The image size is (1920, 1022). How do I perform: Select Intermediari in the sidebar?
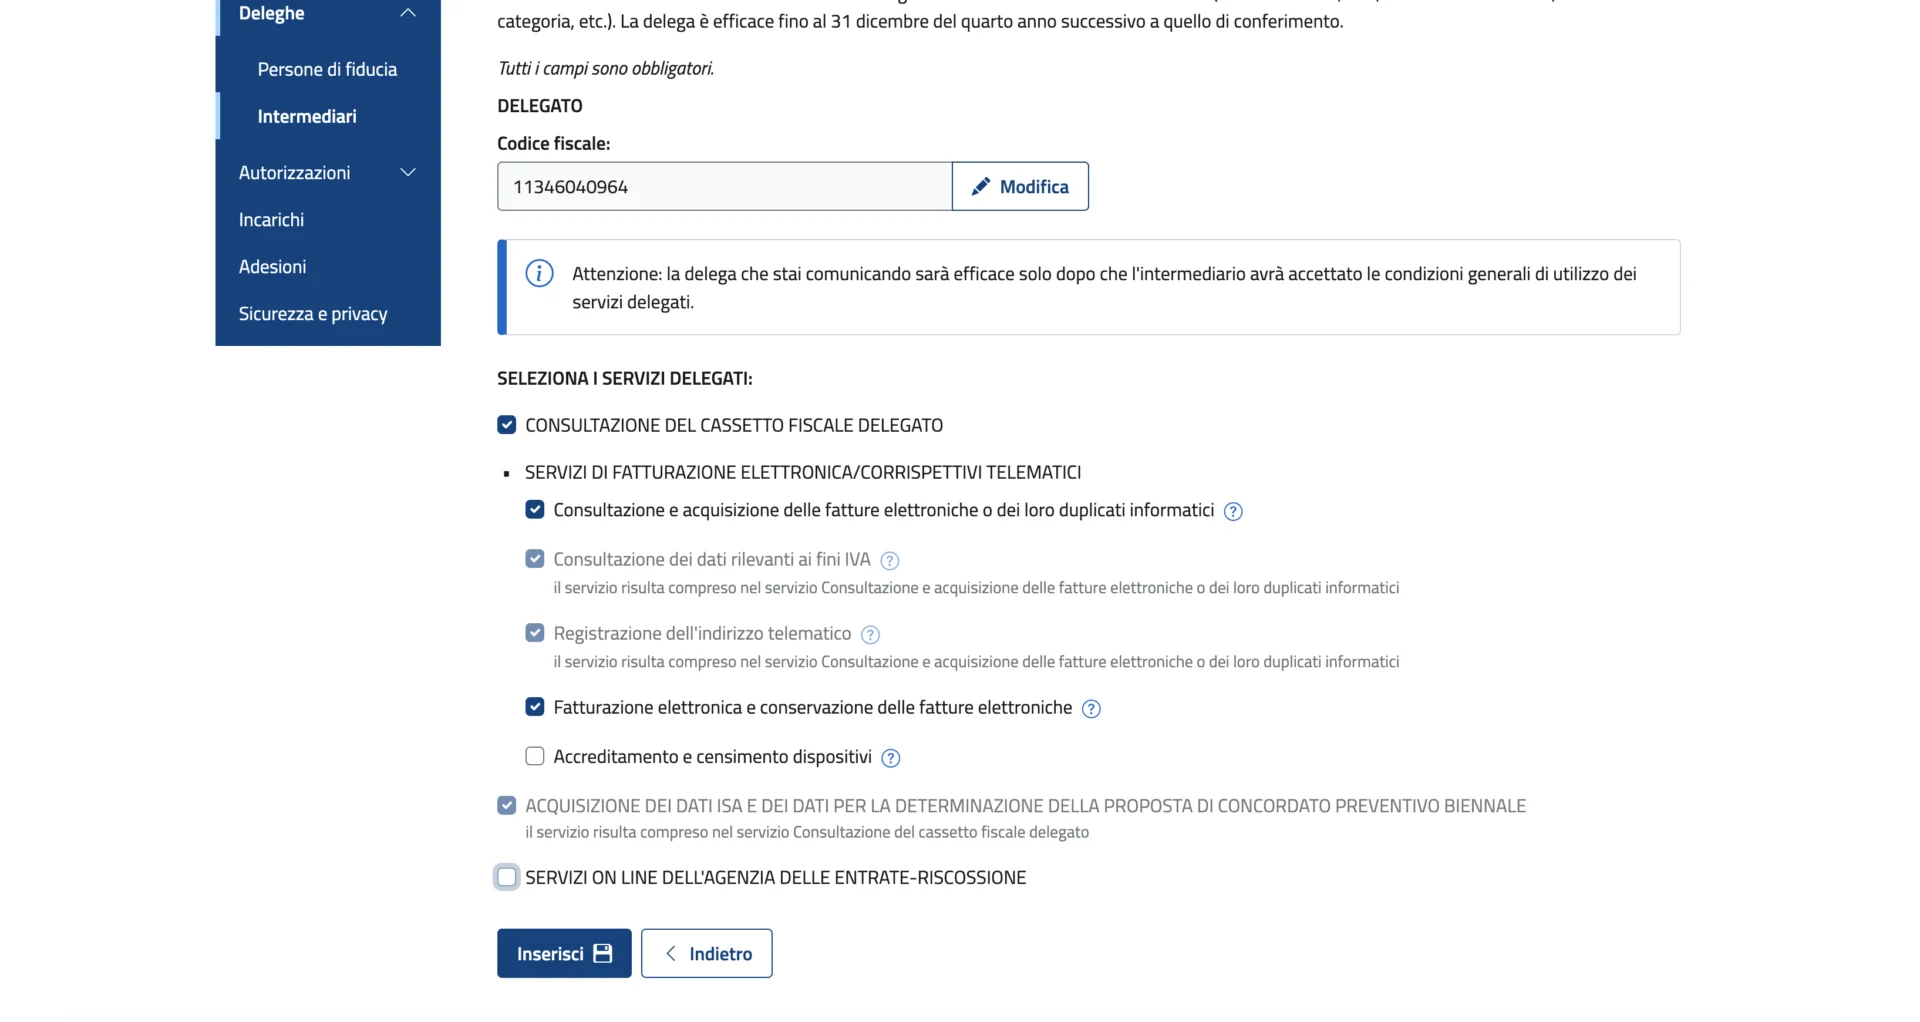coord(307,117)
